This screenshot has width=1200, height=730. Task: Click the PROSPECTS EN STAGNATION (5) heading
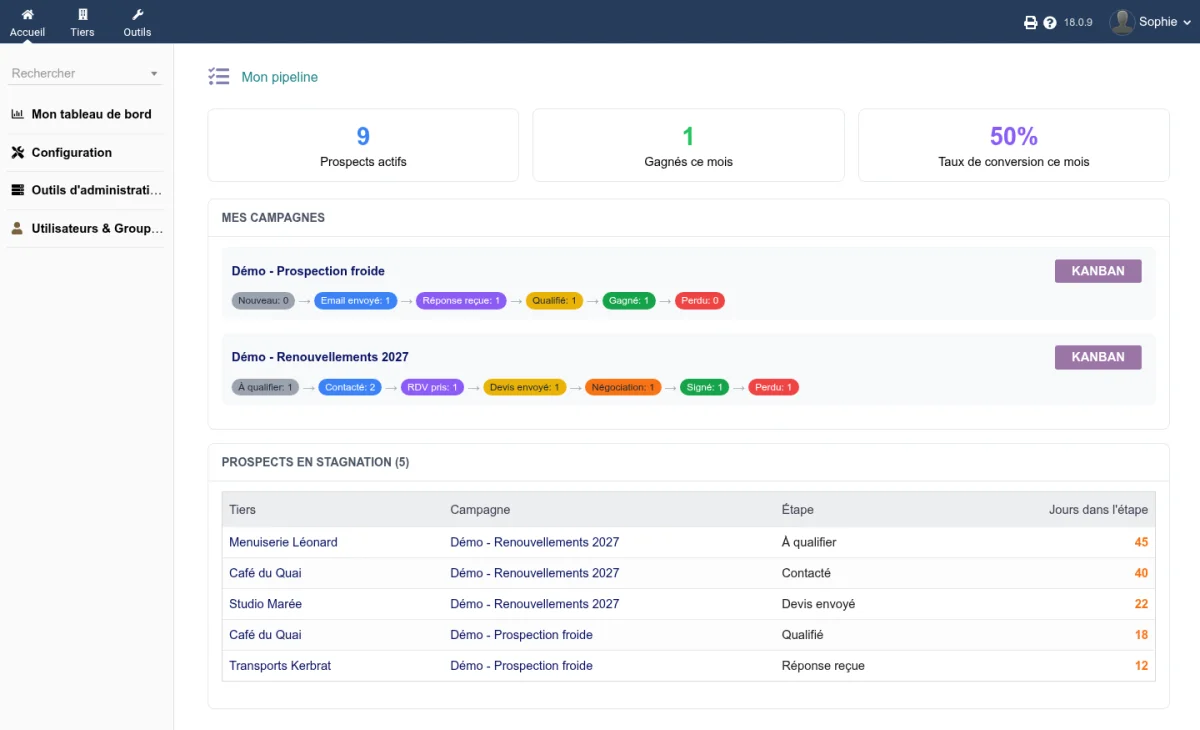tap(315, 462)
